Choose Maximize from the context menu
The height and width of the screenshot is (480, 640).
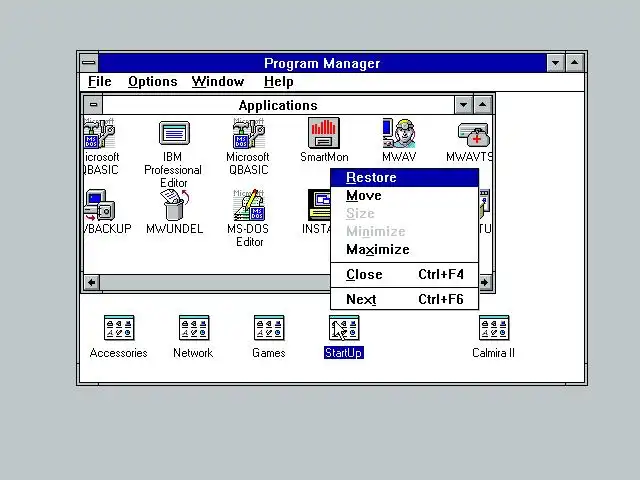(404, 249)
